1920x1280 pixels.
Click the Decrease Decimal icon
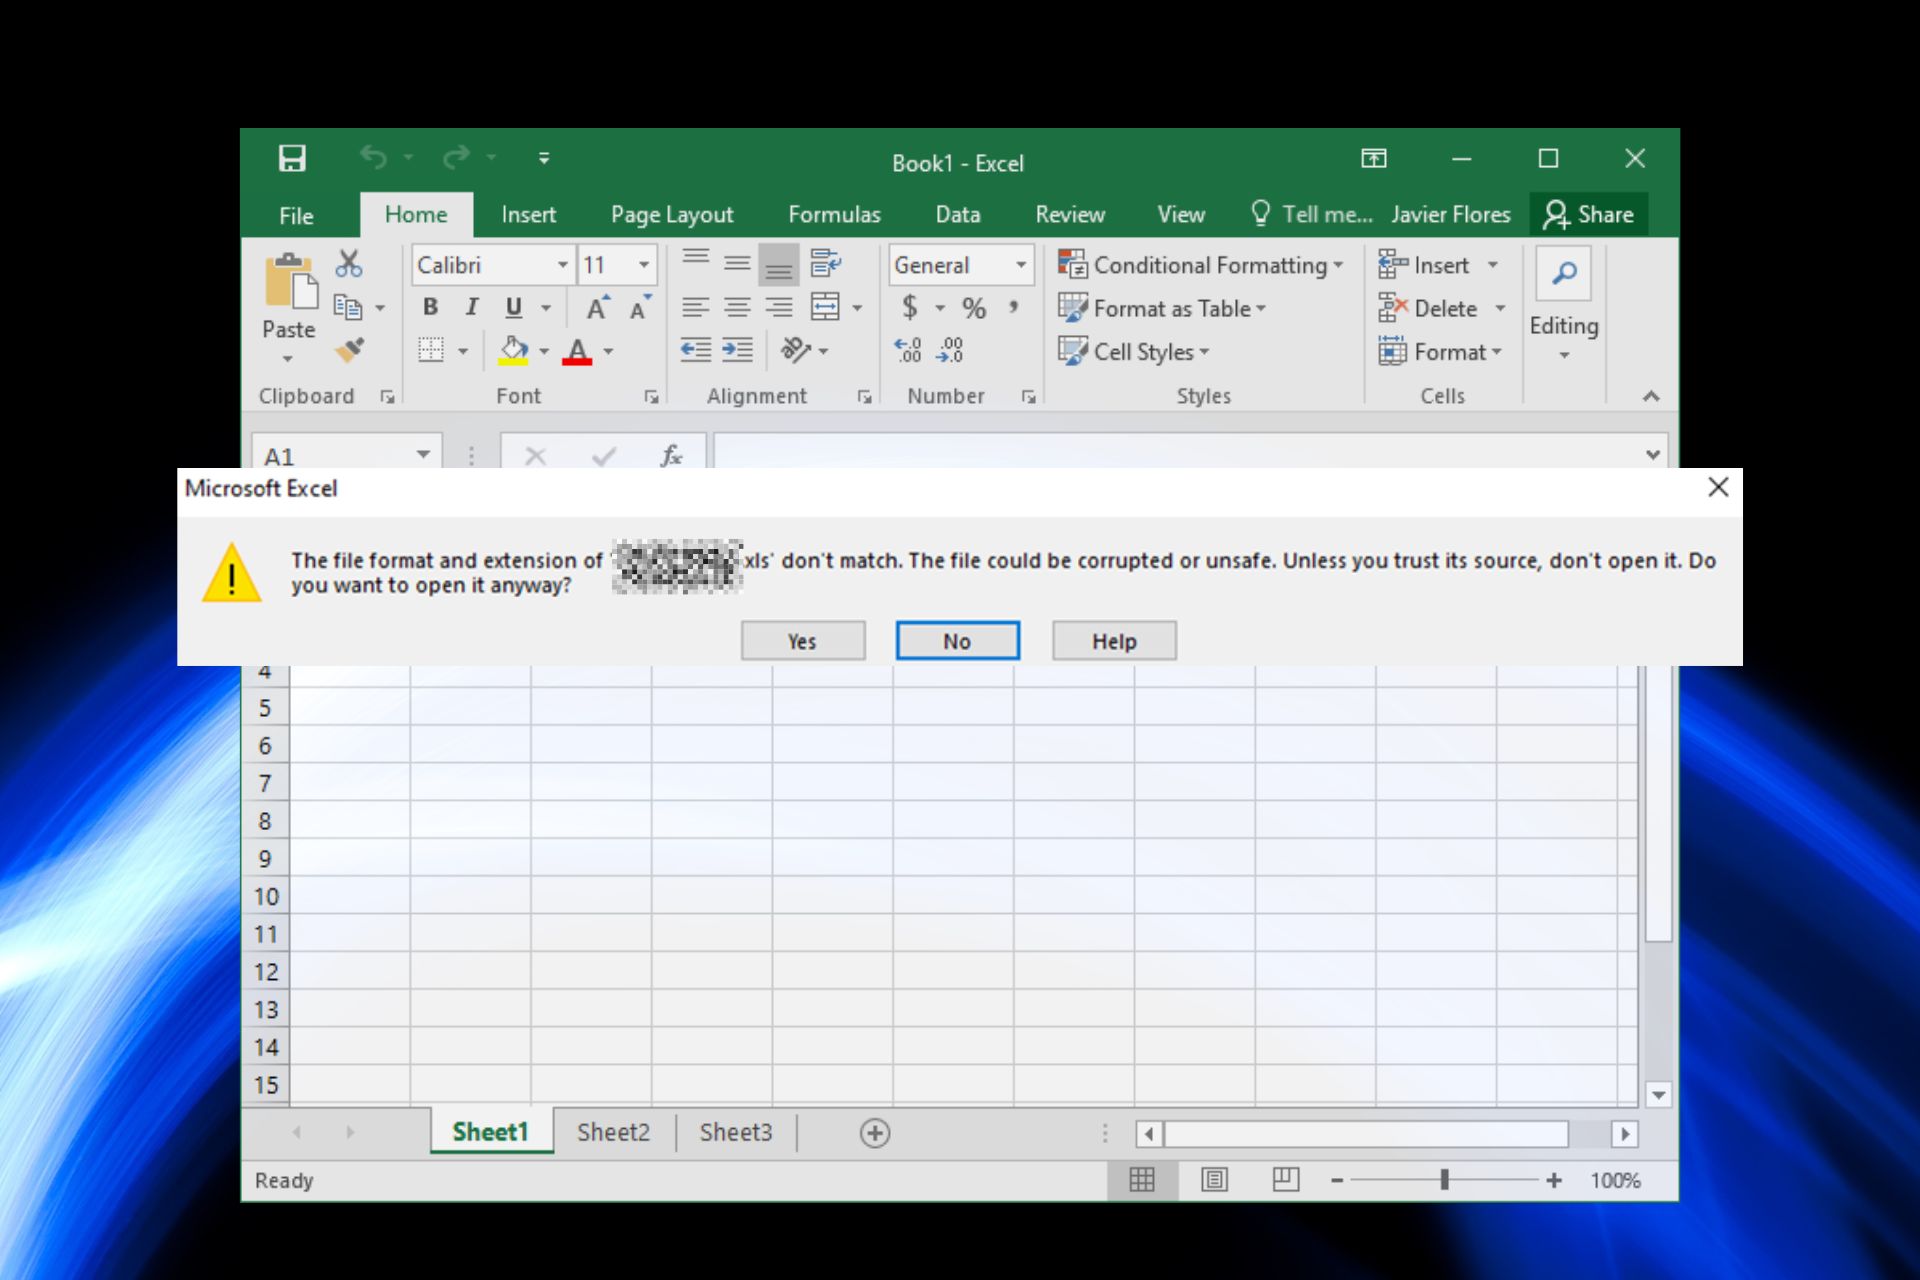point(950,350)
